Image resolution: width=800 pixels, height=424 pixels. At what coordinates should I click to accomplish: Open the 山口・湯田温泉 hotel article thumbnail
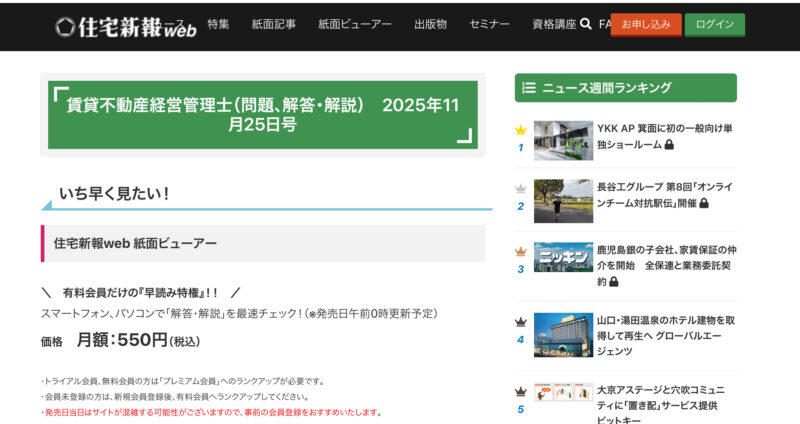point(563,335)
